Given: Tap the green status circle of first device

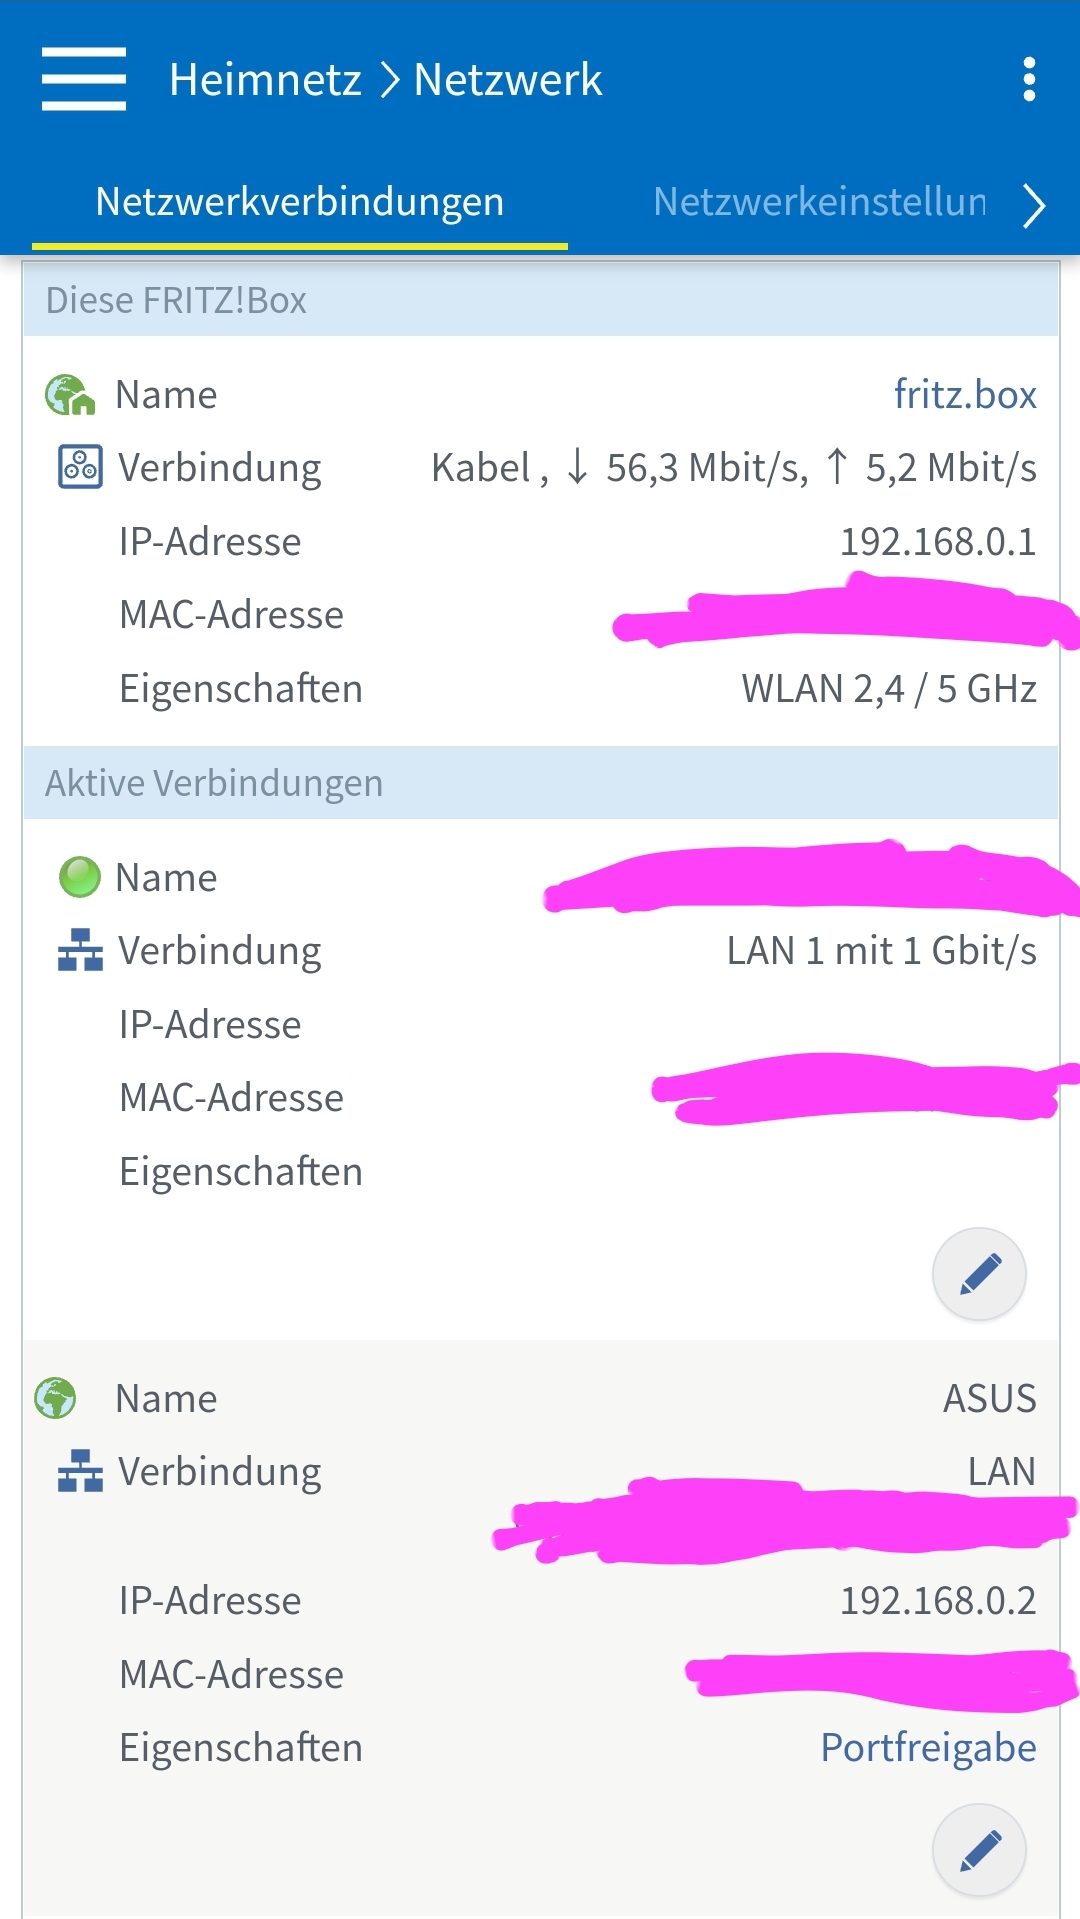Looking at the screenshot, I should tap(80, 877).
